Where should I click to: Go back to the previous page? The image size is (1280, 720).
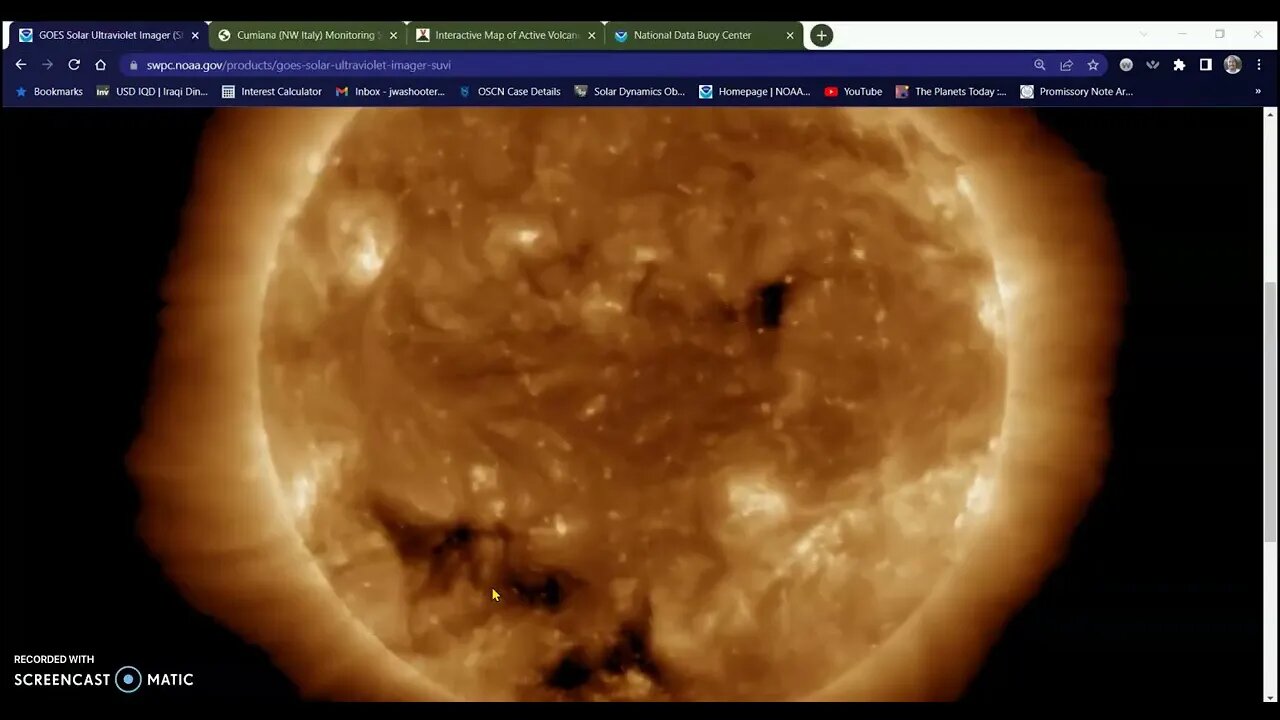20,65
